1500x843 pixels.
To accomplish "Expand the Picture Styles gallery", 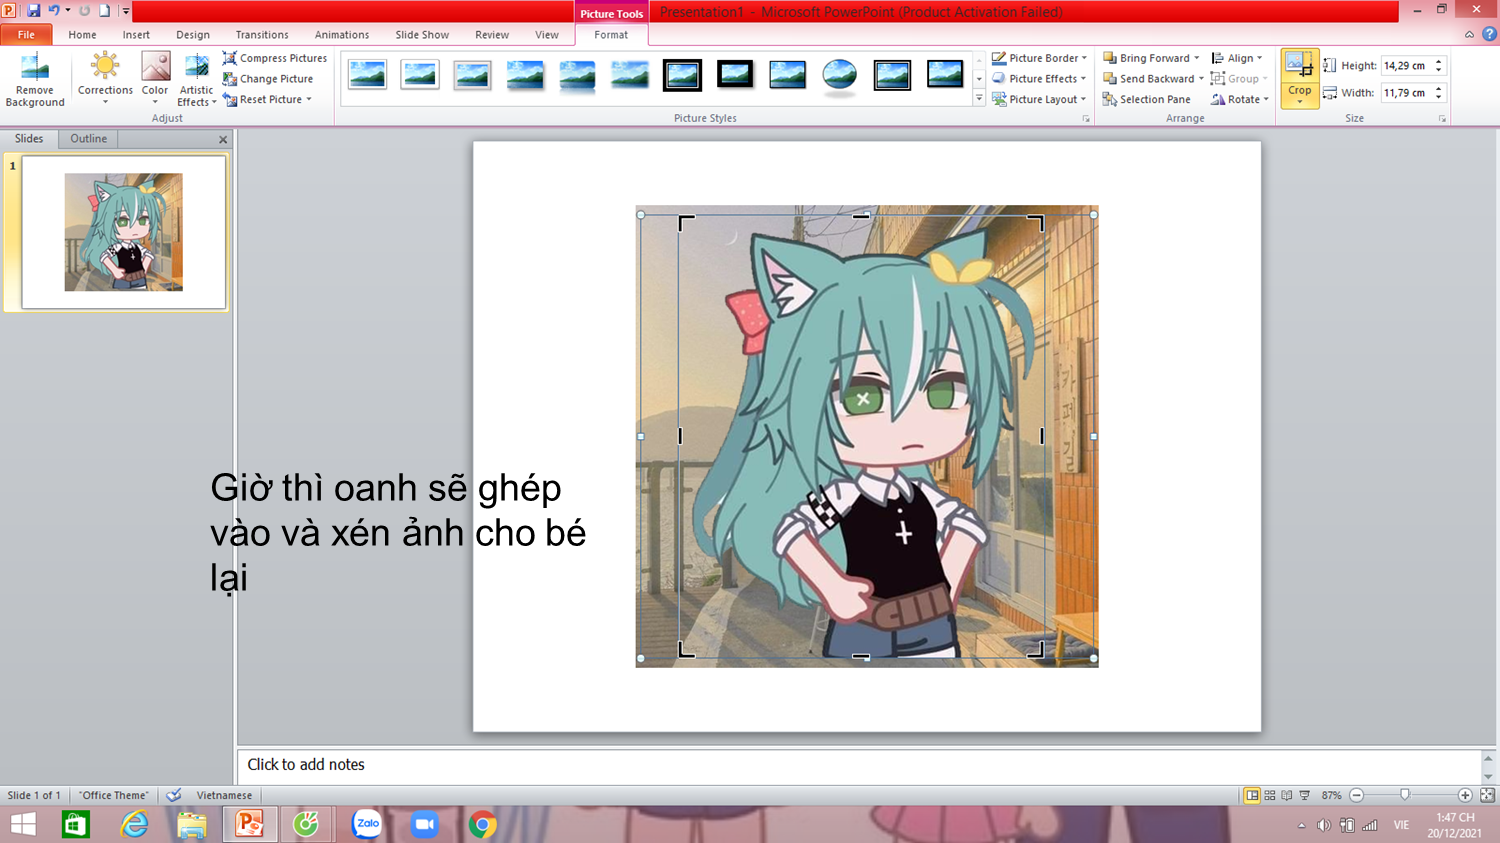I will click(x=979, y=99).
